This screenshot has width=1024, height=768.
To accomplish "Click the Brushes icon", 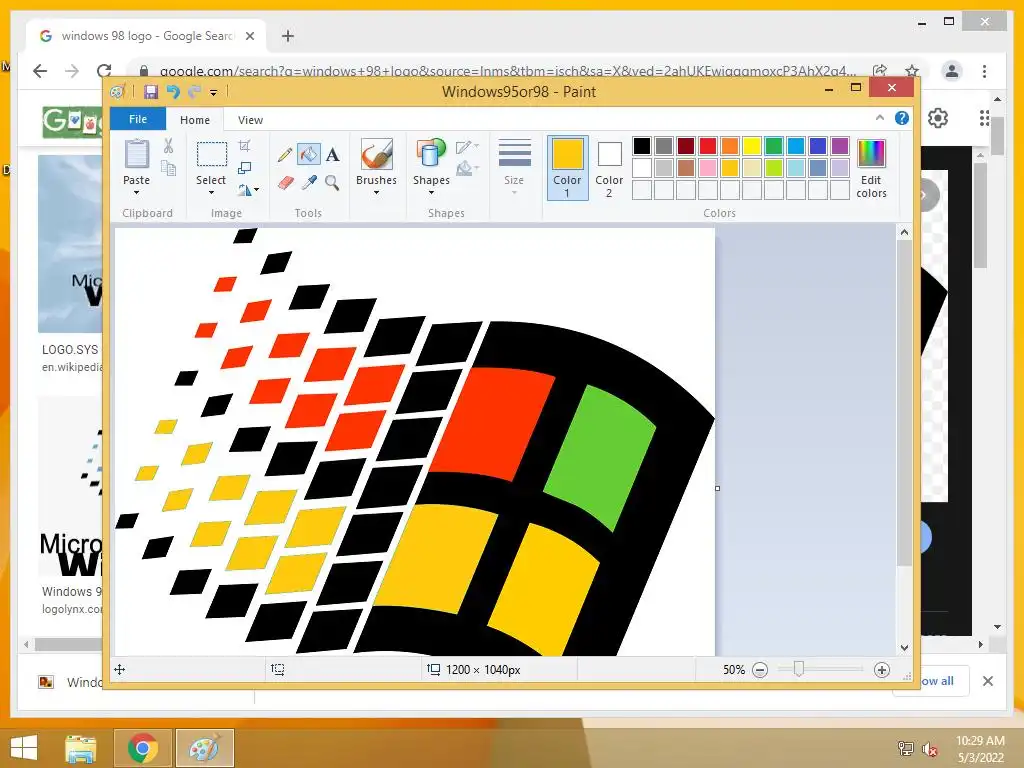I will tap(377, 155).
